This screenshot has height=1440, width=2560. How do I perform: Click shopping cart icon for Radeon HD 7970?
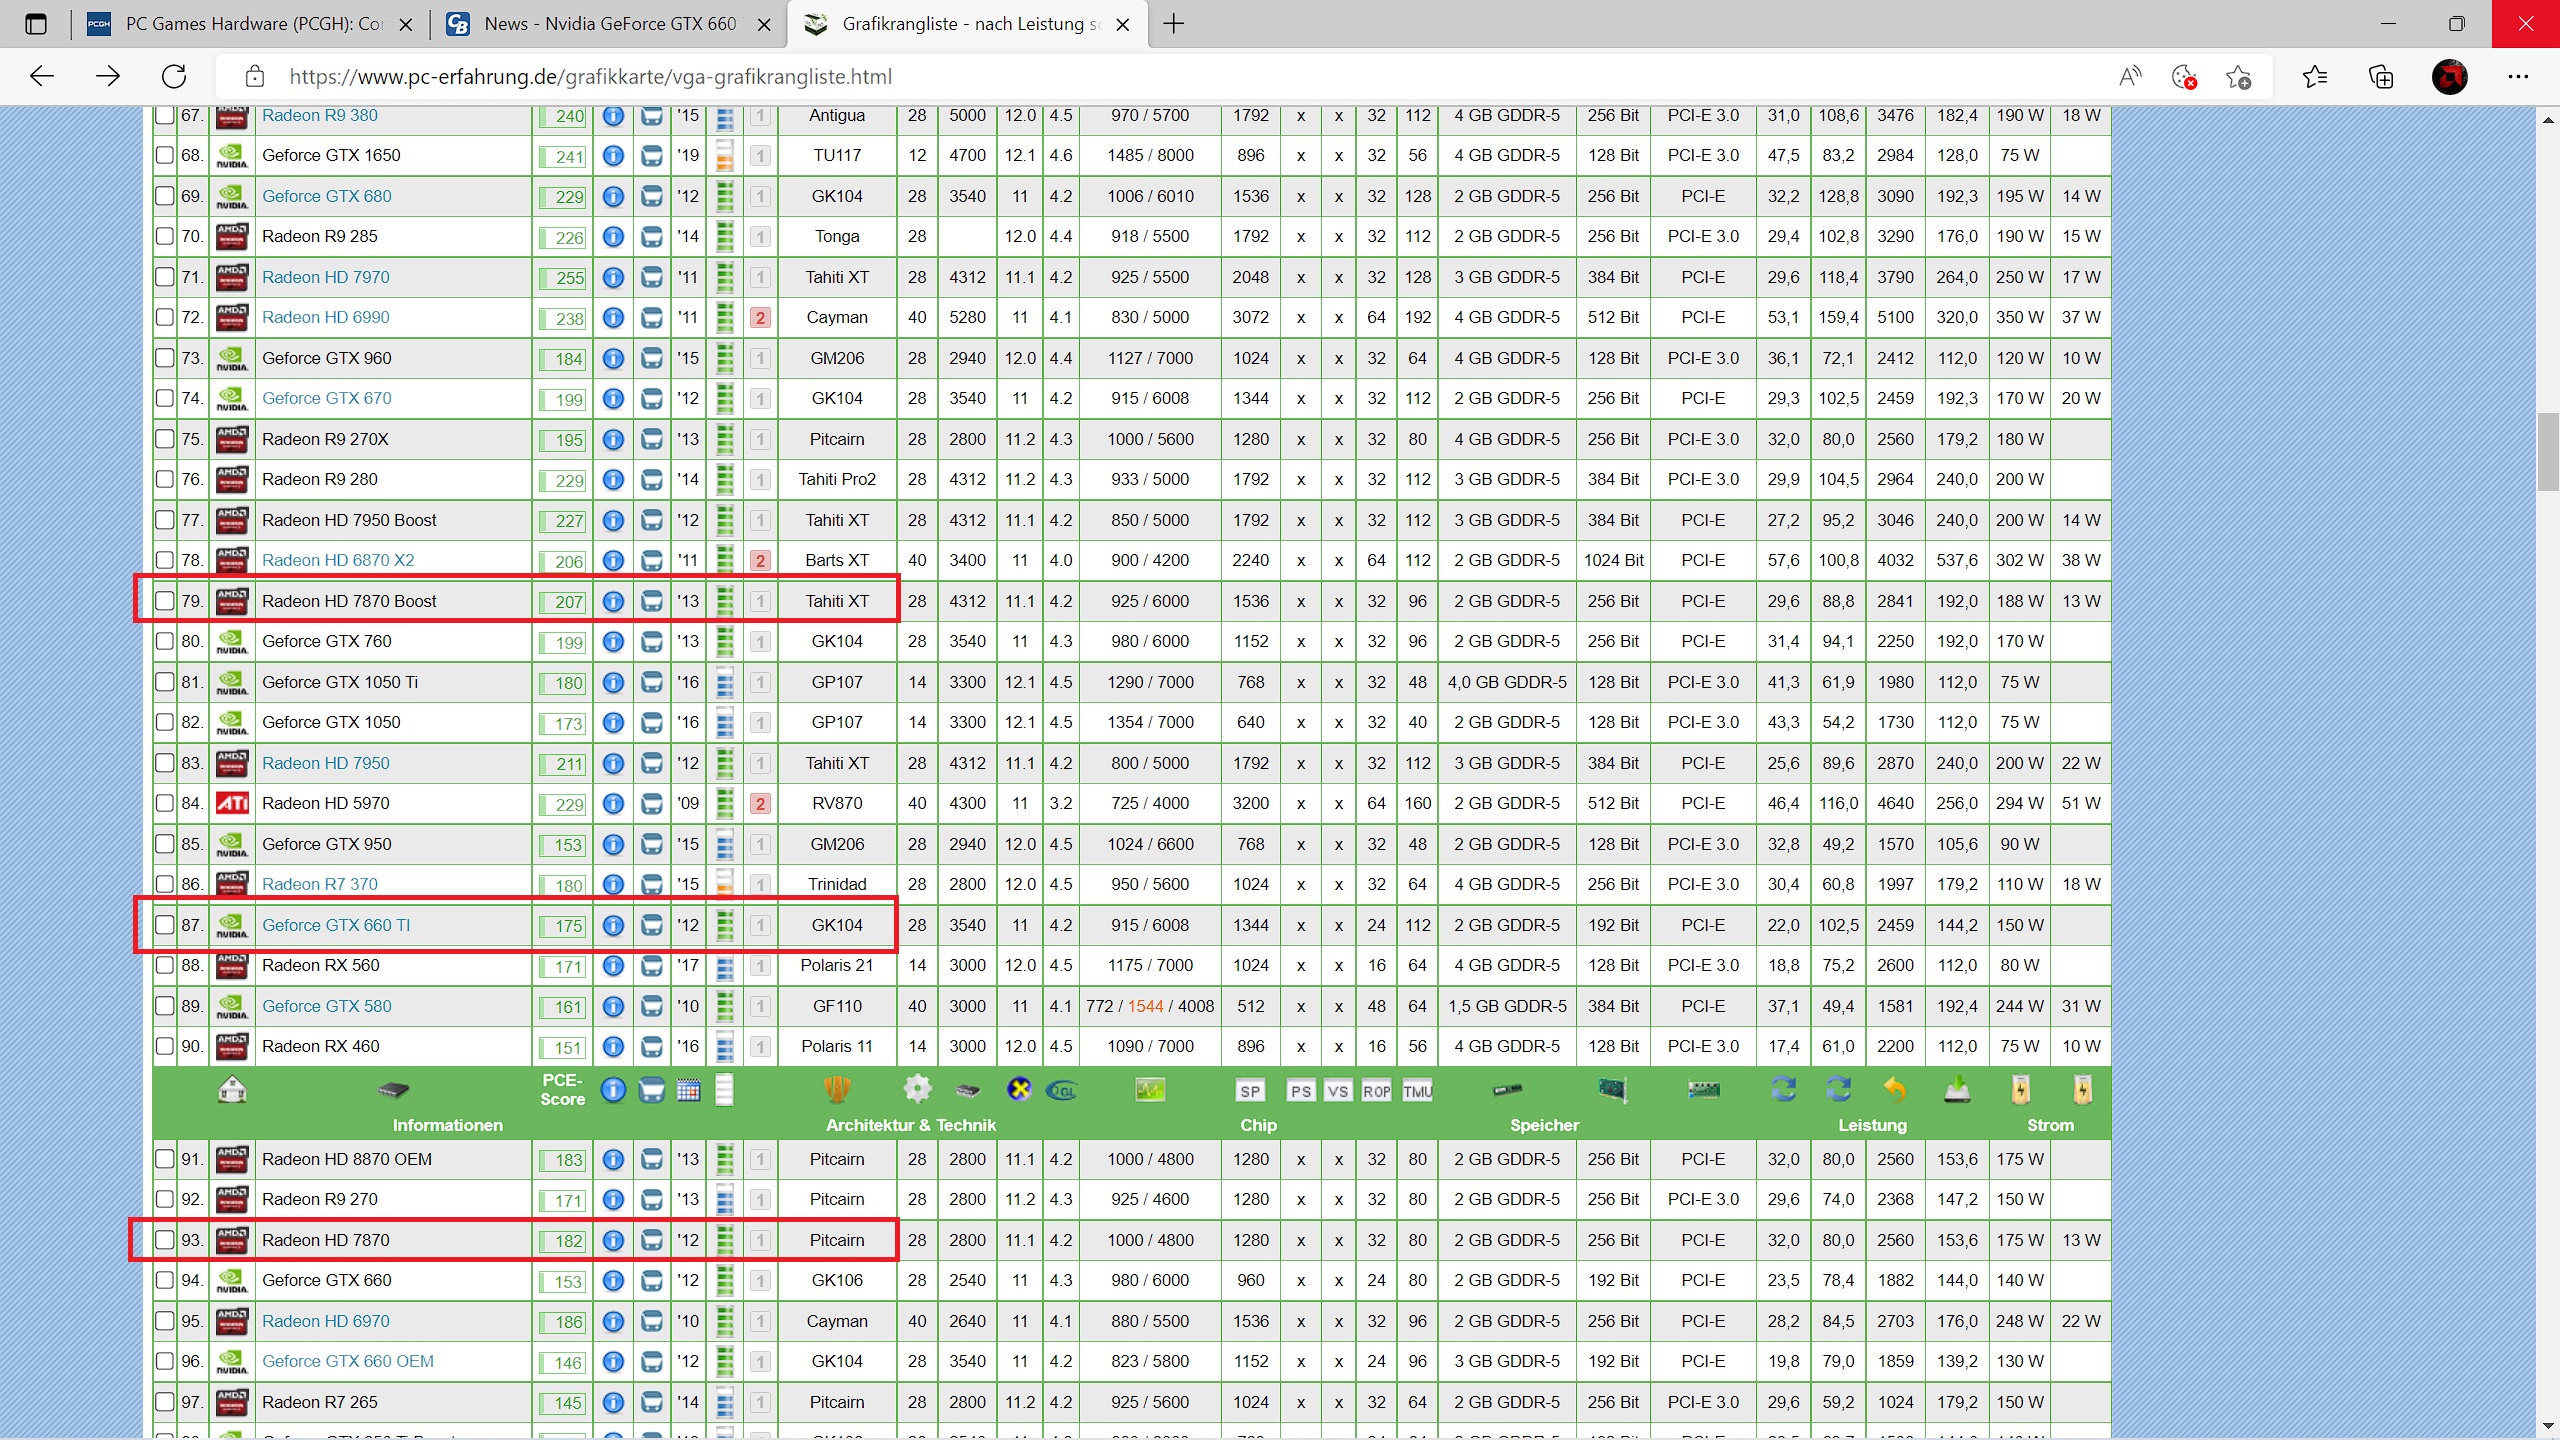[x=651, y=278]
